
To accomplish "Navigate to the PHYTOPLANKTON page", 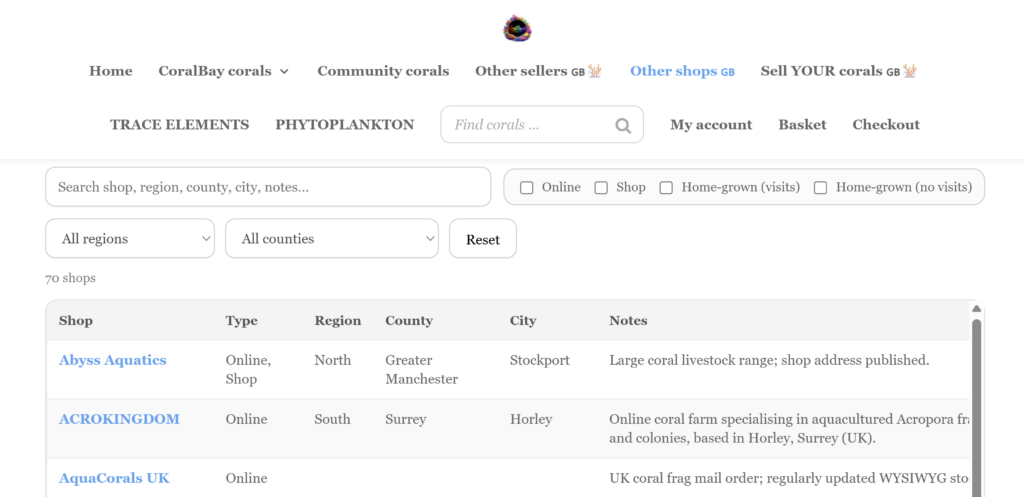I will [x=344, y=125].
